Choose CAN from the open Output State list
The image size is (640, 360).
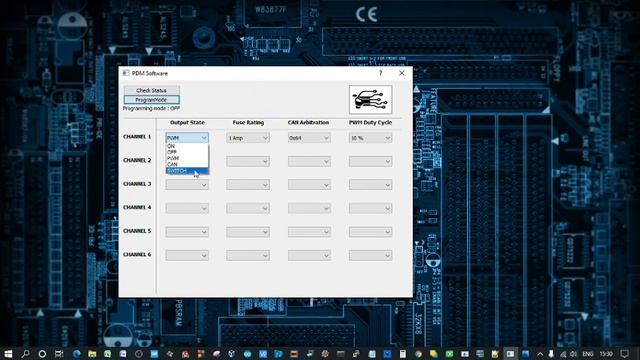(x=187, y=164)
